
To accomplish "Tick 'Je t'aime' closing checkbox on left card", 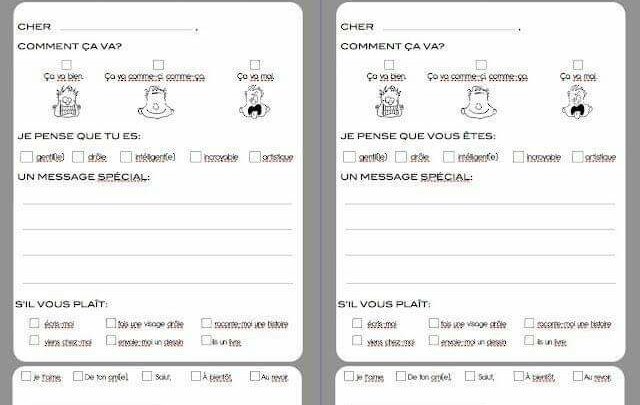I will 26,376.
